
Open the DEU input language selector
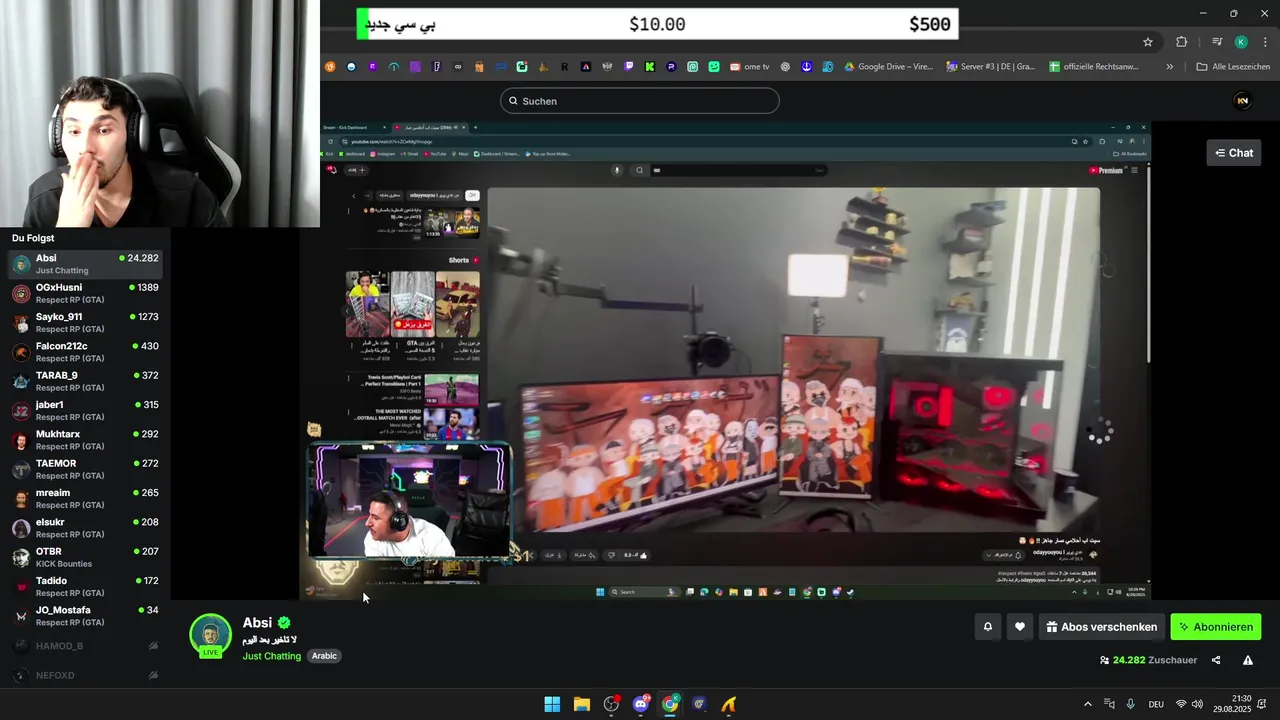(x=1156, y=704)
